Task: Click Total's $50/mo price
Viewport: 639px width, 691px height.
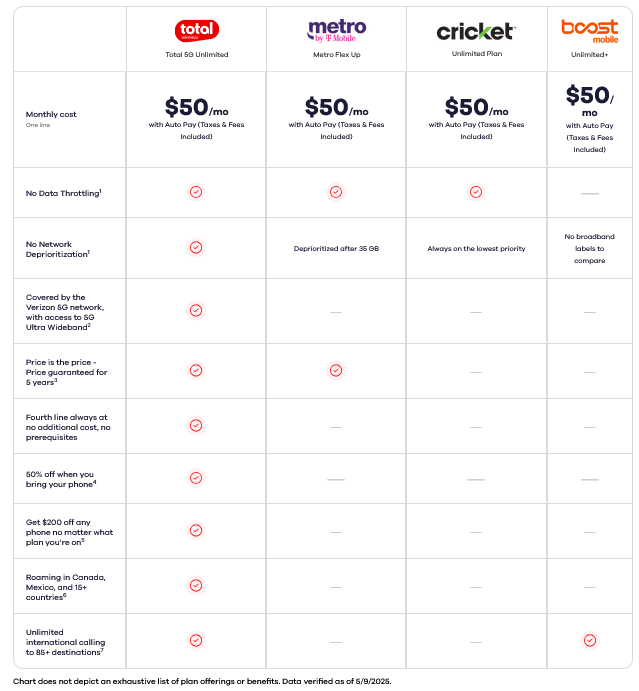Action: [197, 108]
